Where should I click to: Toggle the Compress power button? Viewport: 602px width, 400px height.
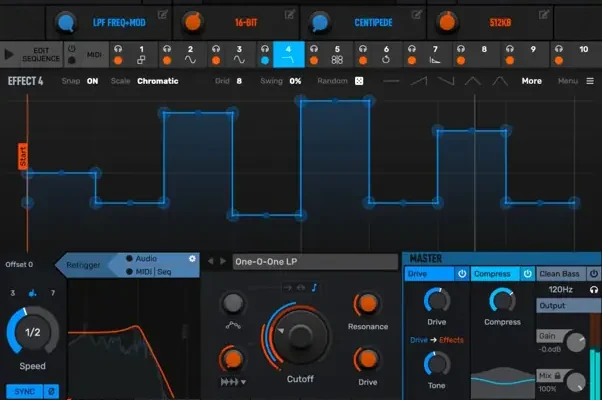click(x=528, y=273)
